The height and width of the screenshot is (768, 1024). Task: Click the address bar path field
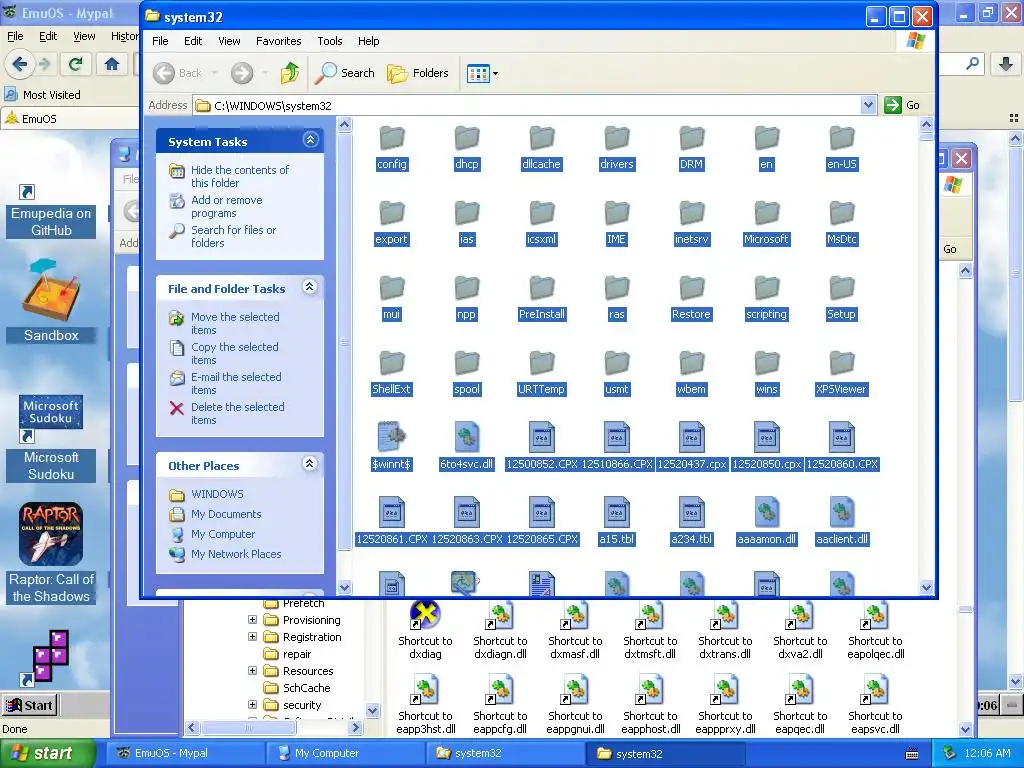pyautogui.click(x=529, y=105)
